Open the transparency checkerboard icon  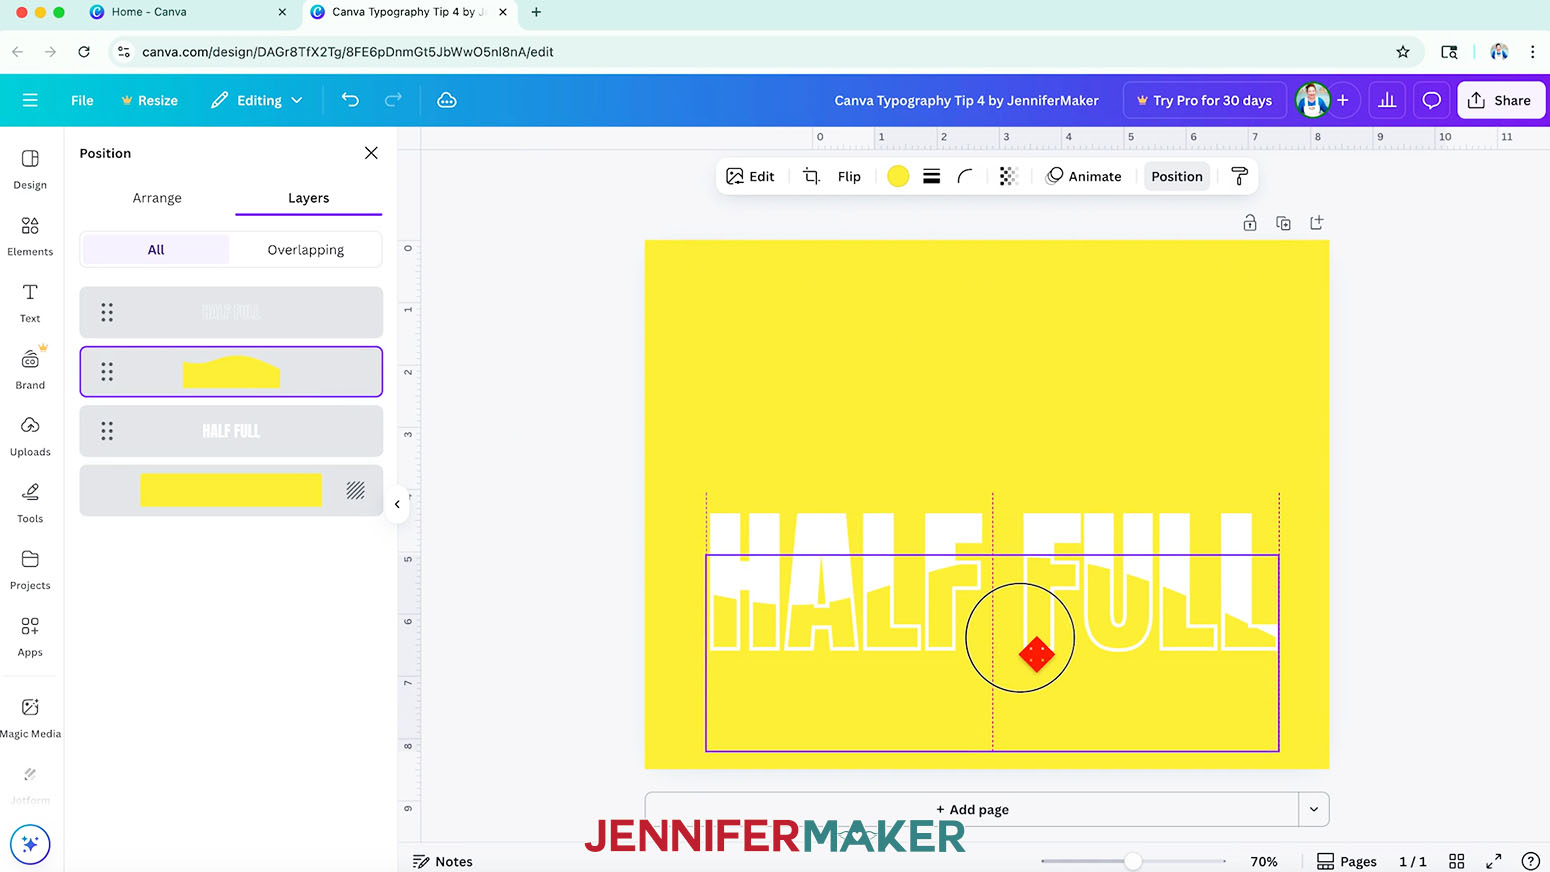[1008, 176]
